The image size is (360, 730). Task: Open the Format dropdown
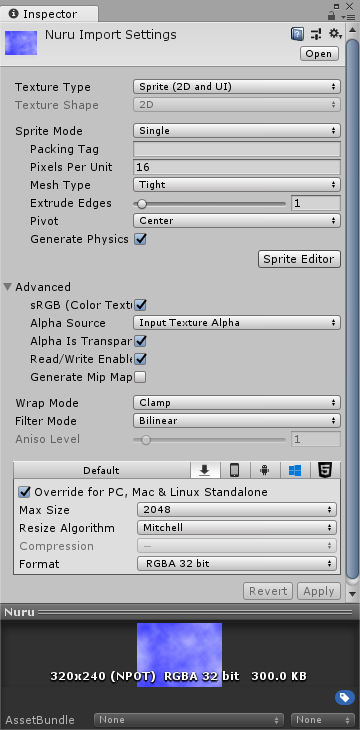(x=237, y=564)
